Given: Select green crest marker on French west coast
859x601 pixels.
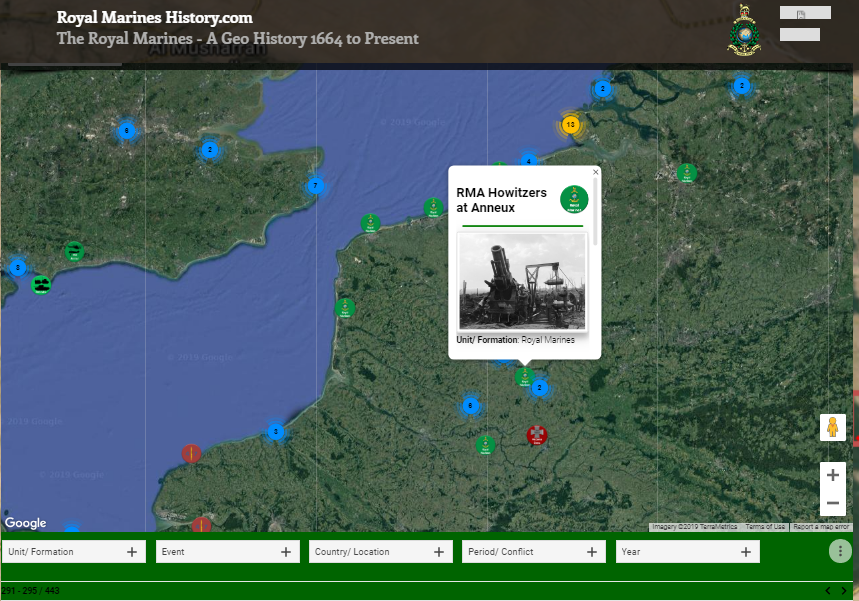Looking at the screenshot, I should [345, 308].
